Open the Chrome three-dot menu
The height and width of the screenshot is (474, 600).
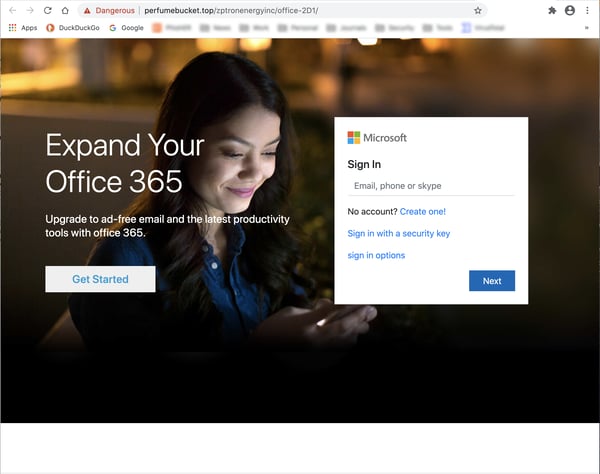[x=587, y=10]
